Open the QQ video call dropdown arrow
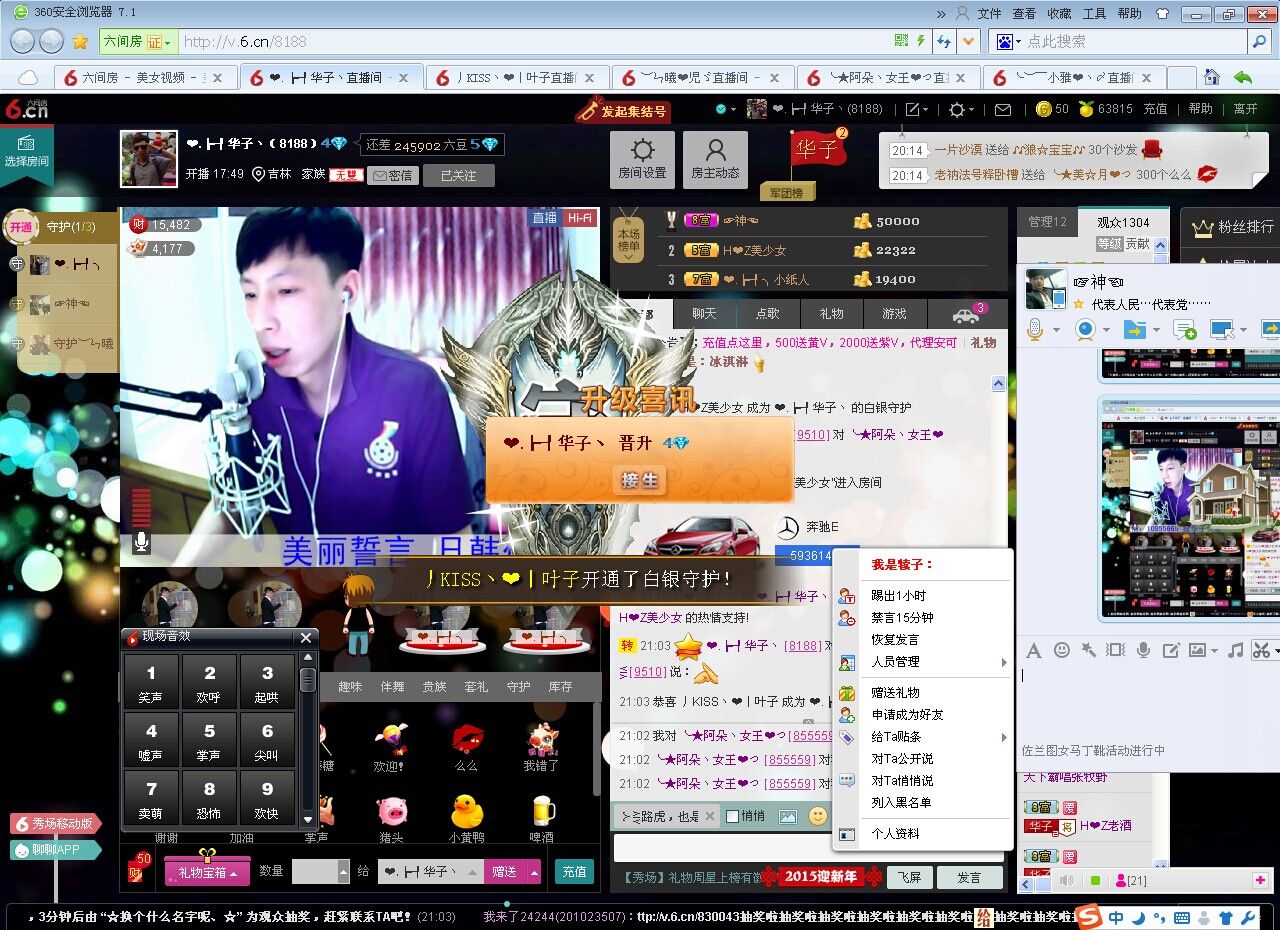 pyautogui.click(x=1108, y=329)
